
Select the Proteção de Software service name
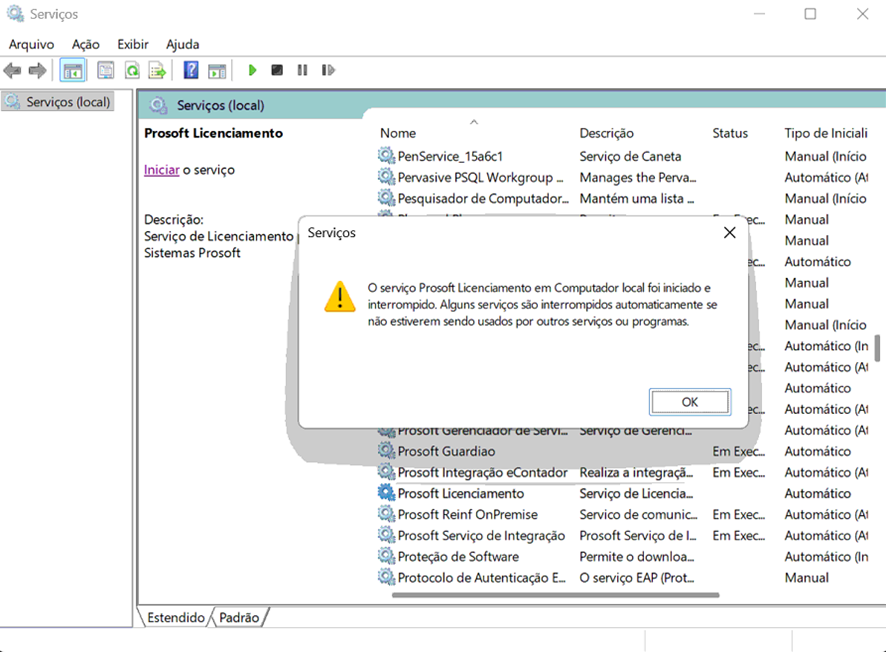458,557
